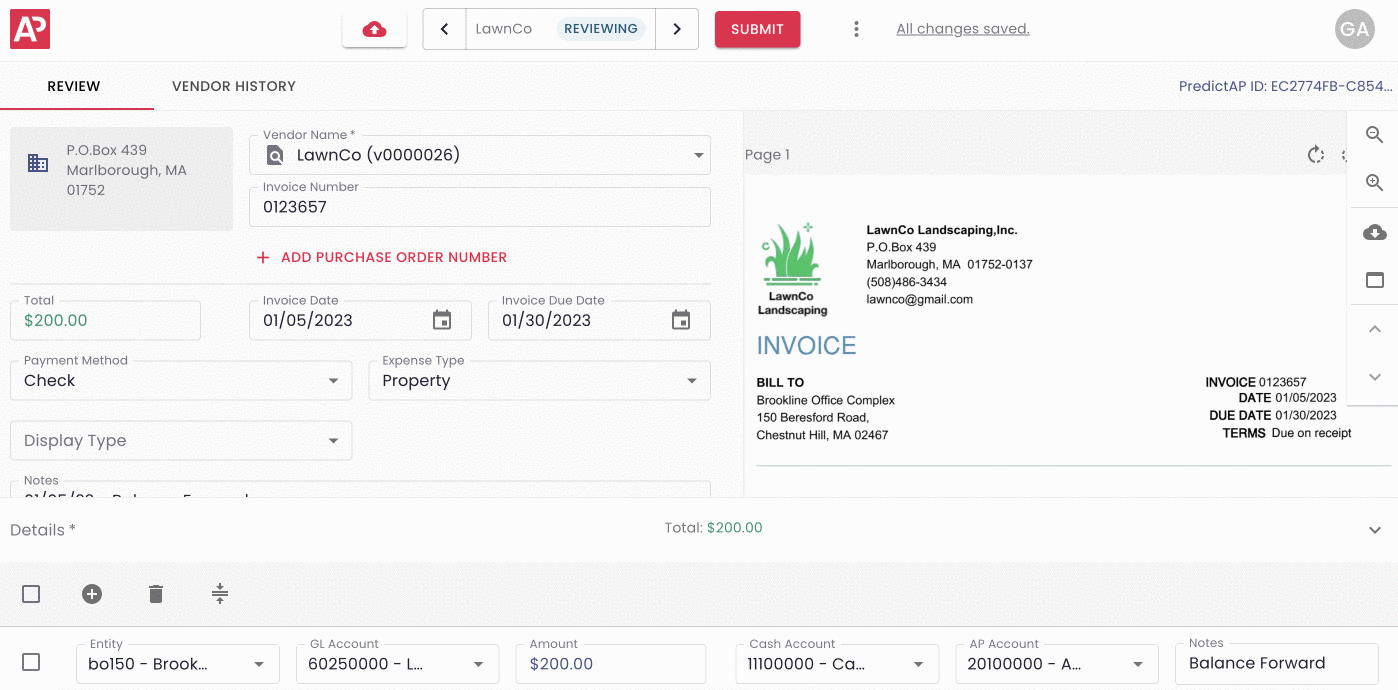Click the red cloud upload icon
This screenshot has height=690, width=1398.
click(374, 28)
